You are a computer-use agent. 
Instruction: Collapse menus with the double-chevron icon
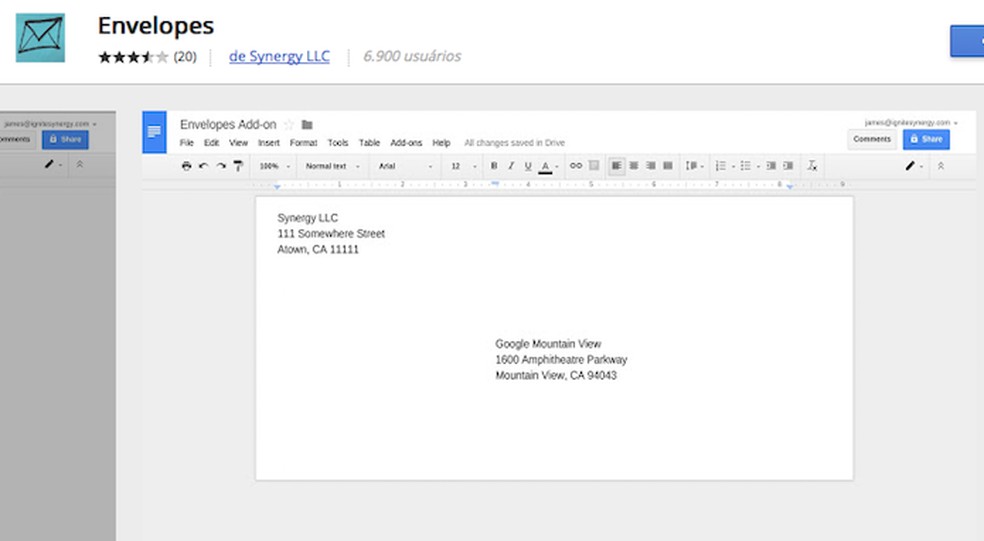941,166
